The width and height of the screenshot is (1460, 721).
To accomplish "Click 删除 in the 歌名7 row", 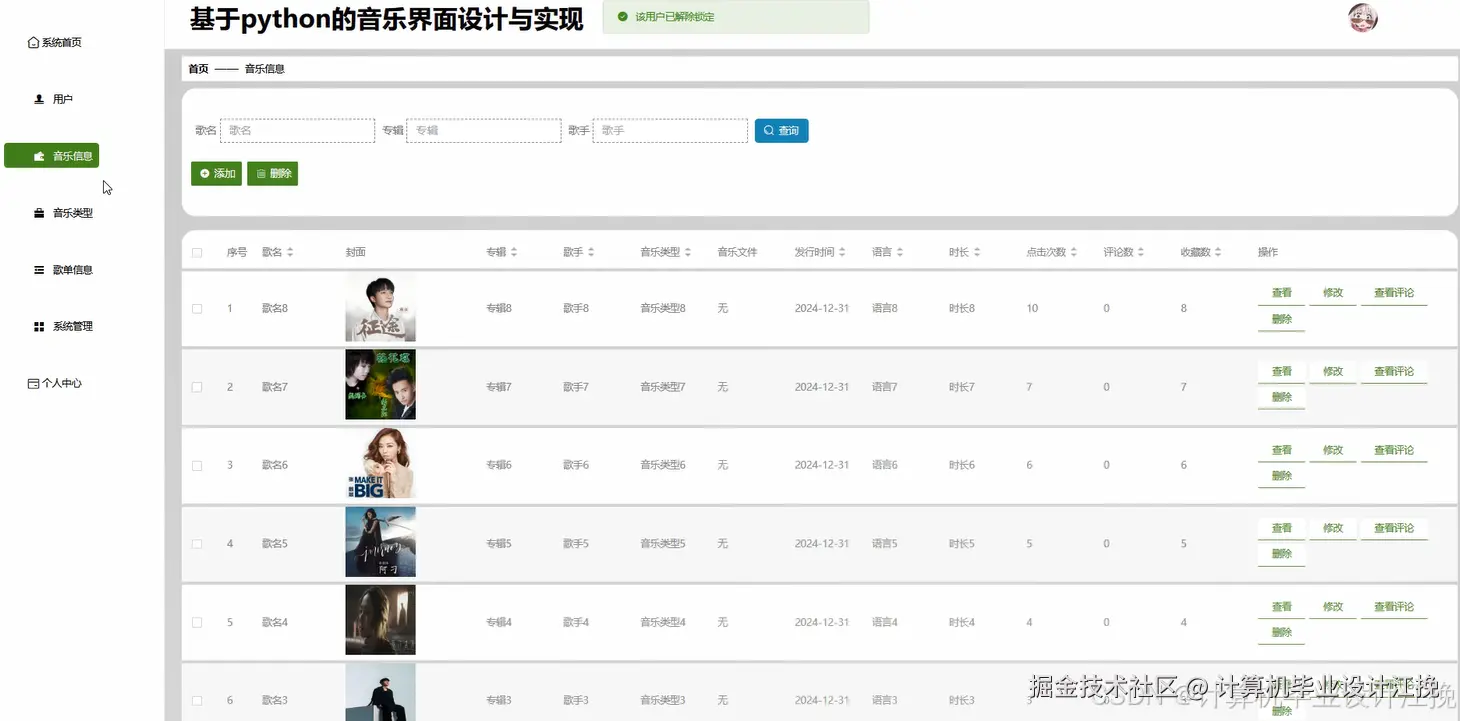I will (x=1281, y=397).
